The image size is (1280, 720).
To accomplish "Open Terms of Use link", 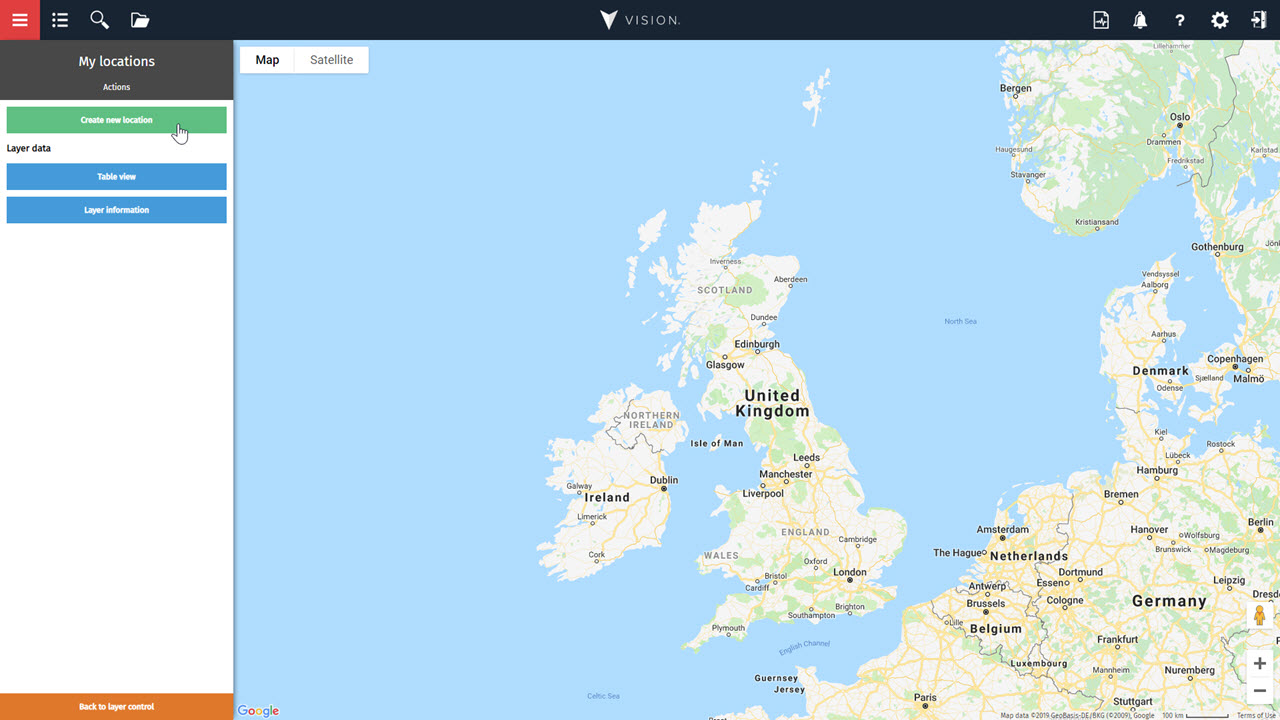I will click(x=1256, y=715).
